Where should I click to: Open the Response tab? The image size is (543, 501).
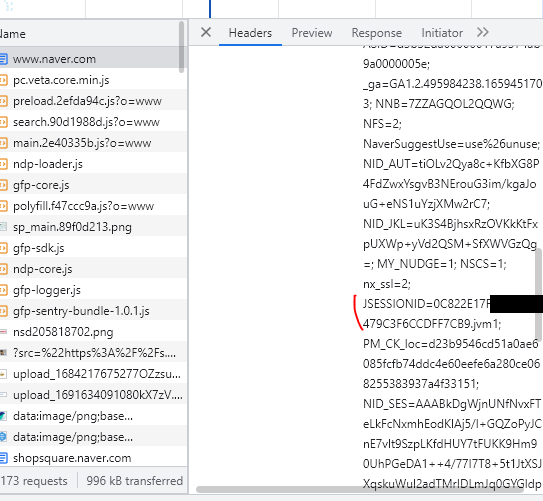(x=376, y=33)
